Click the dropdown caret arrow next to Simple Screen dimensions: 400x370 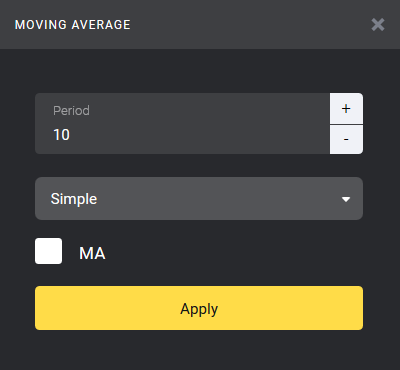(x=346, y=199)
